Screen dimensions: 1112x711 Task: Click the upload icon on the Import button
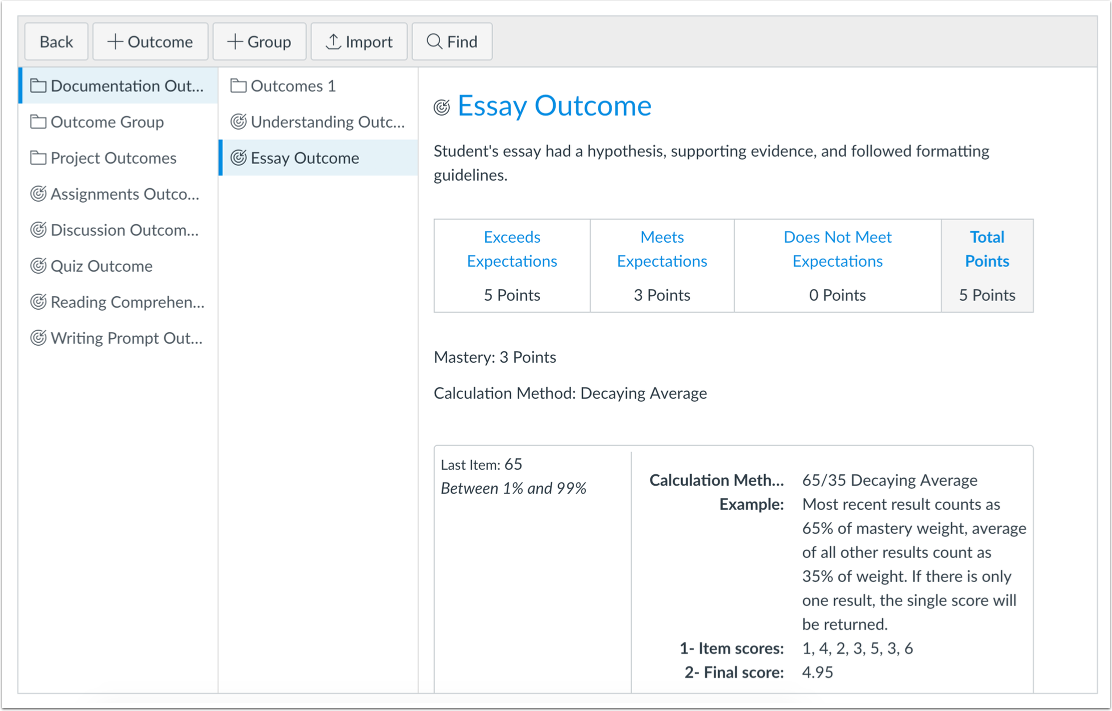(331, 41)
